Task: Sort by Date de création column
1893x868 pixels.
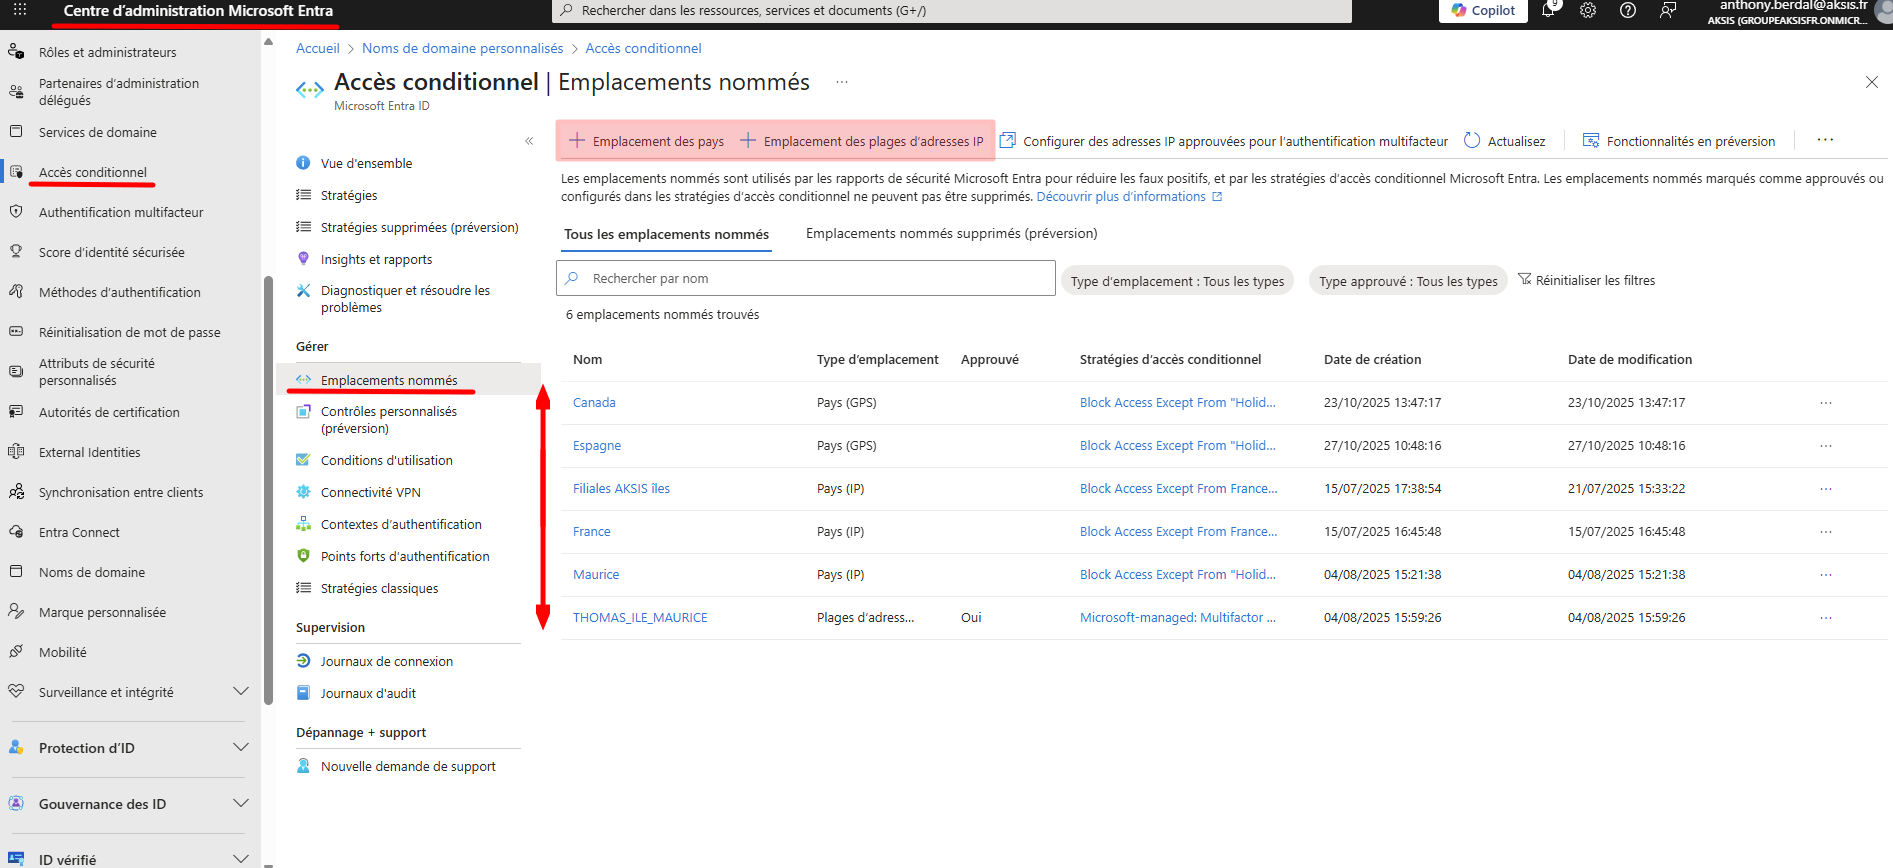Action: (1372, 359)
